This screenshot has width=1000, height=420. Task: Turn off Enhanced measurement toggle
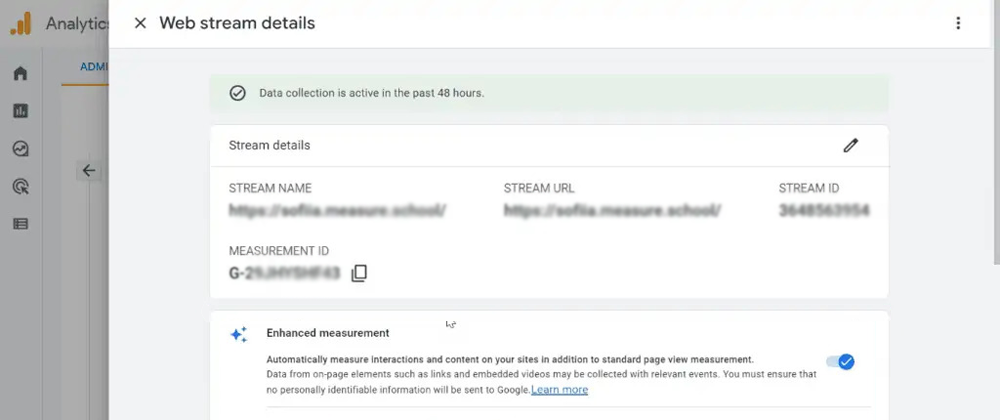click(x=840, y=362)
